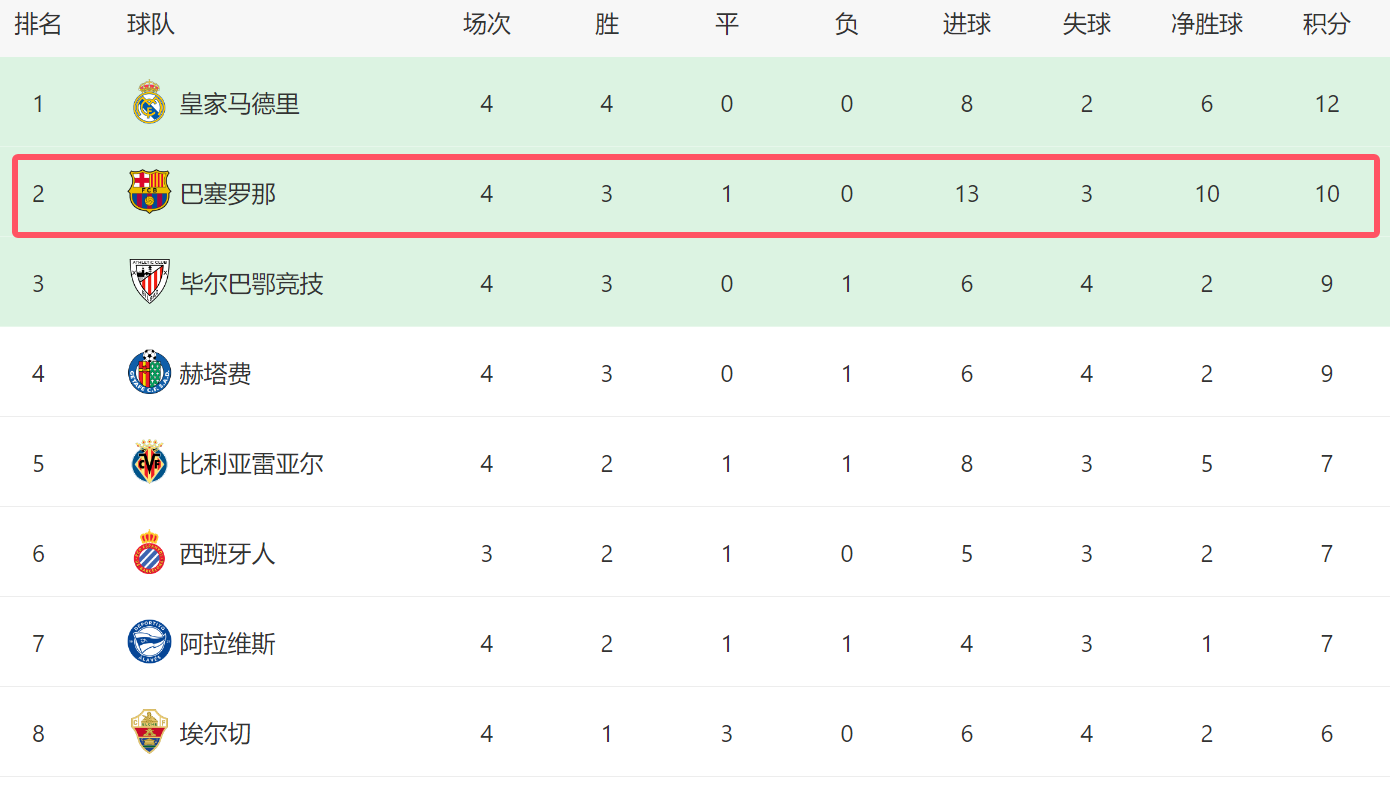Click the Elche club crest
1391x786 pixels.
149,732
